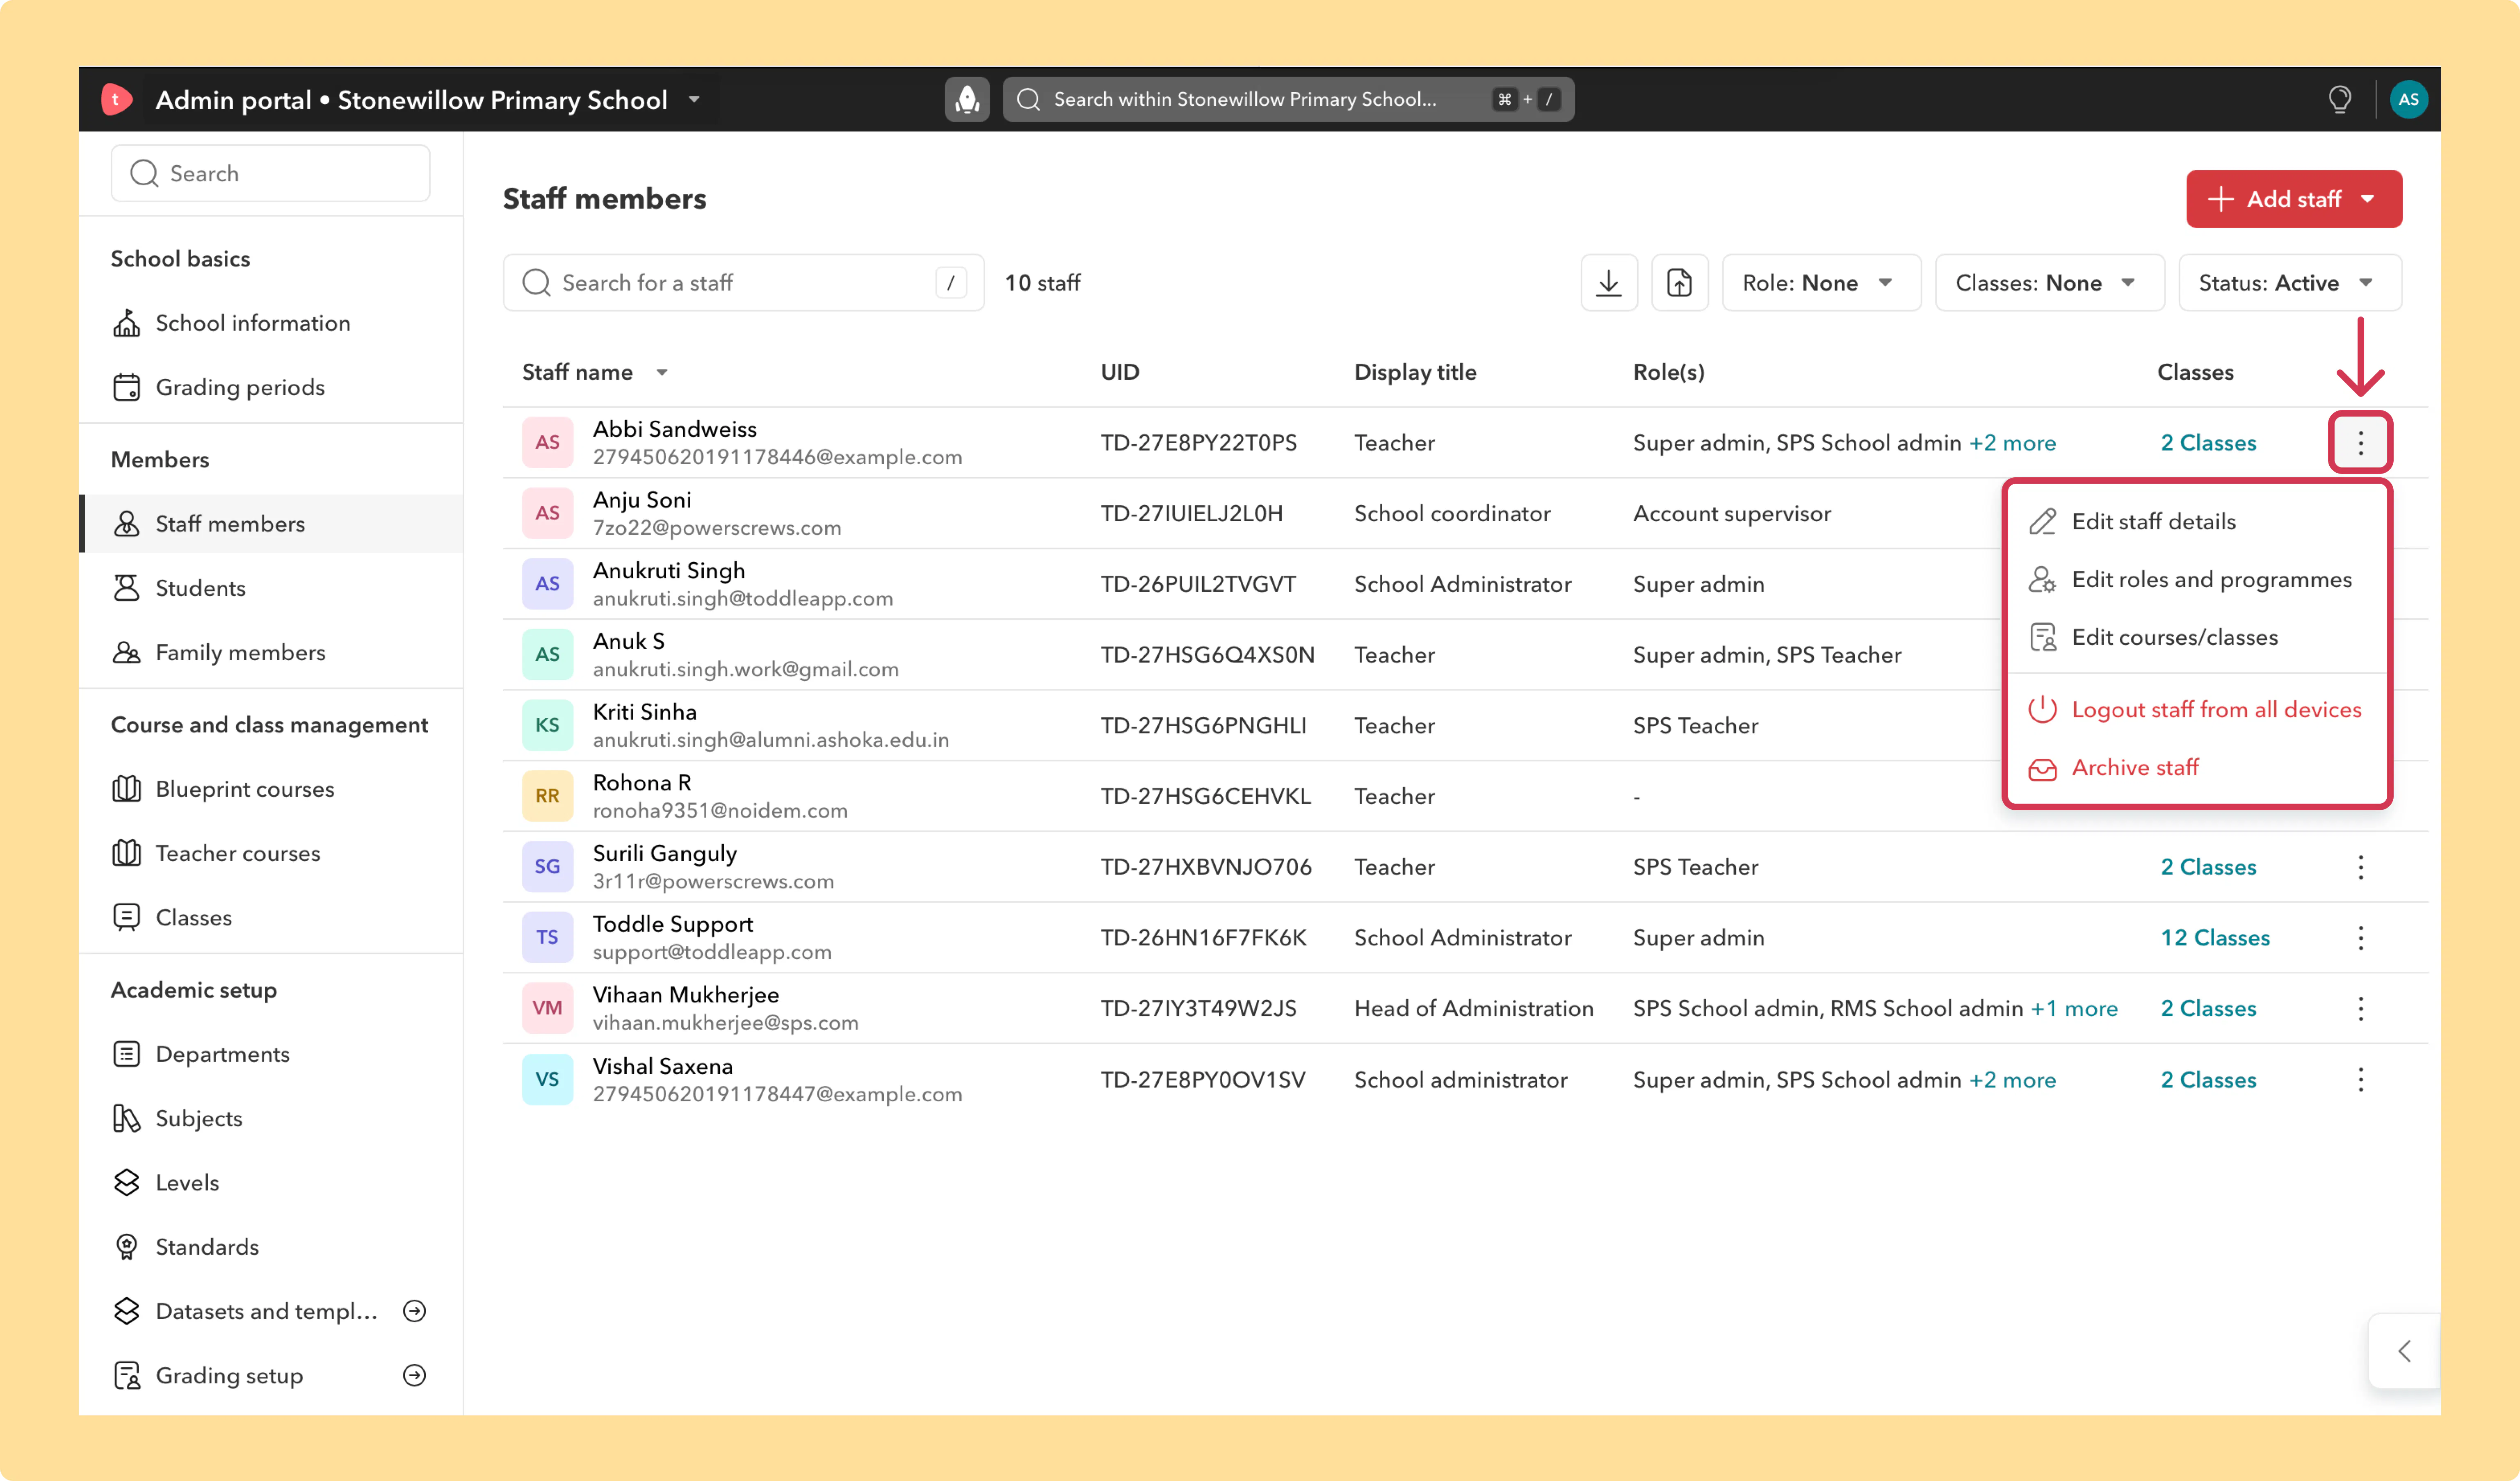This screenshot has height=1481, width=2520.
Task: Open Blueprint courses in sidebar
Action: [271, 789]
